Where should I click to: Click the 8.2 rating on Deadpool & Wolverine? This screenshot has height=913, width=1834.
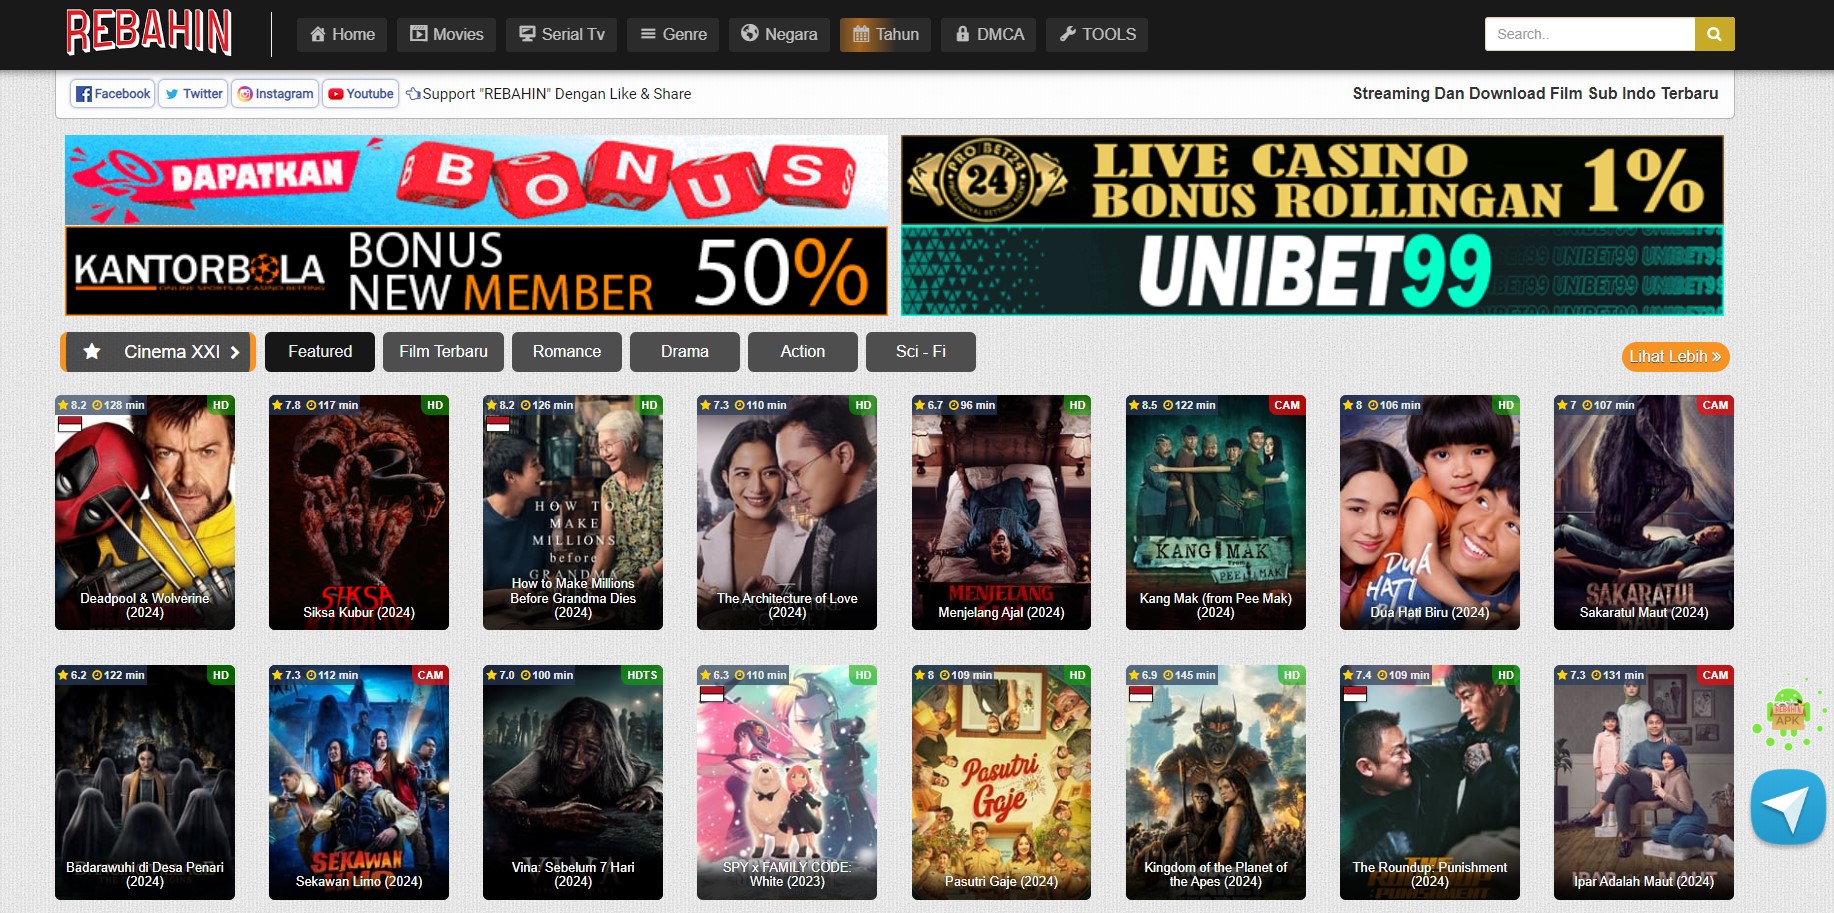point(72,405)
